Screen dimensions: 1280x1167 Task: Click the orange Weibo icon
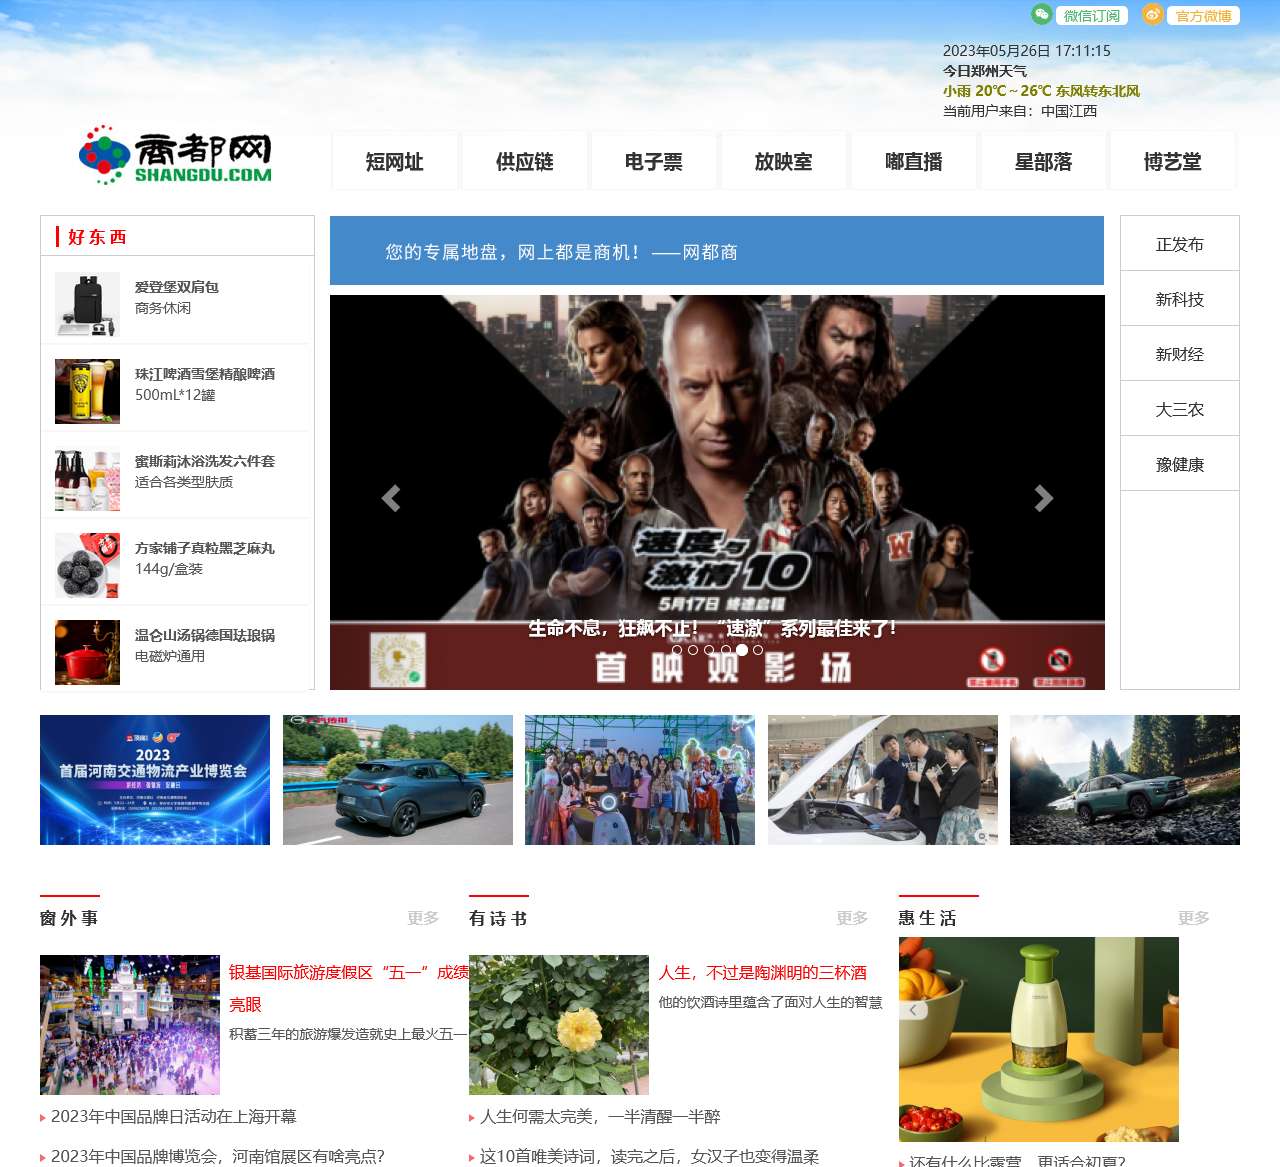(x=1153, y=14)
